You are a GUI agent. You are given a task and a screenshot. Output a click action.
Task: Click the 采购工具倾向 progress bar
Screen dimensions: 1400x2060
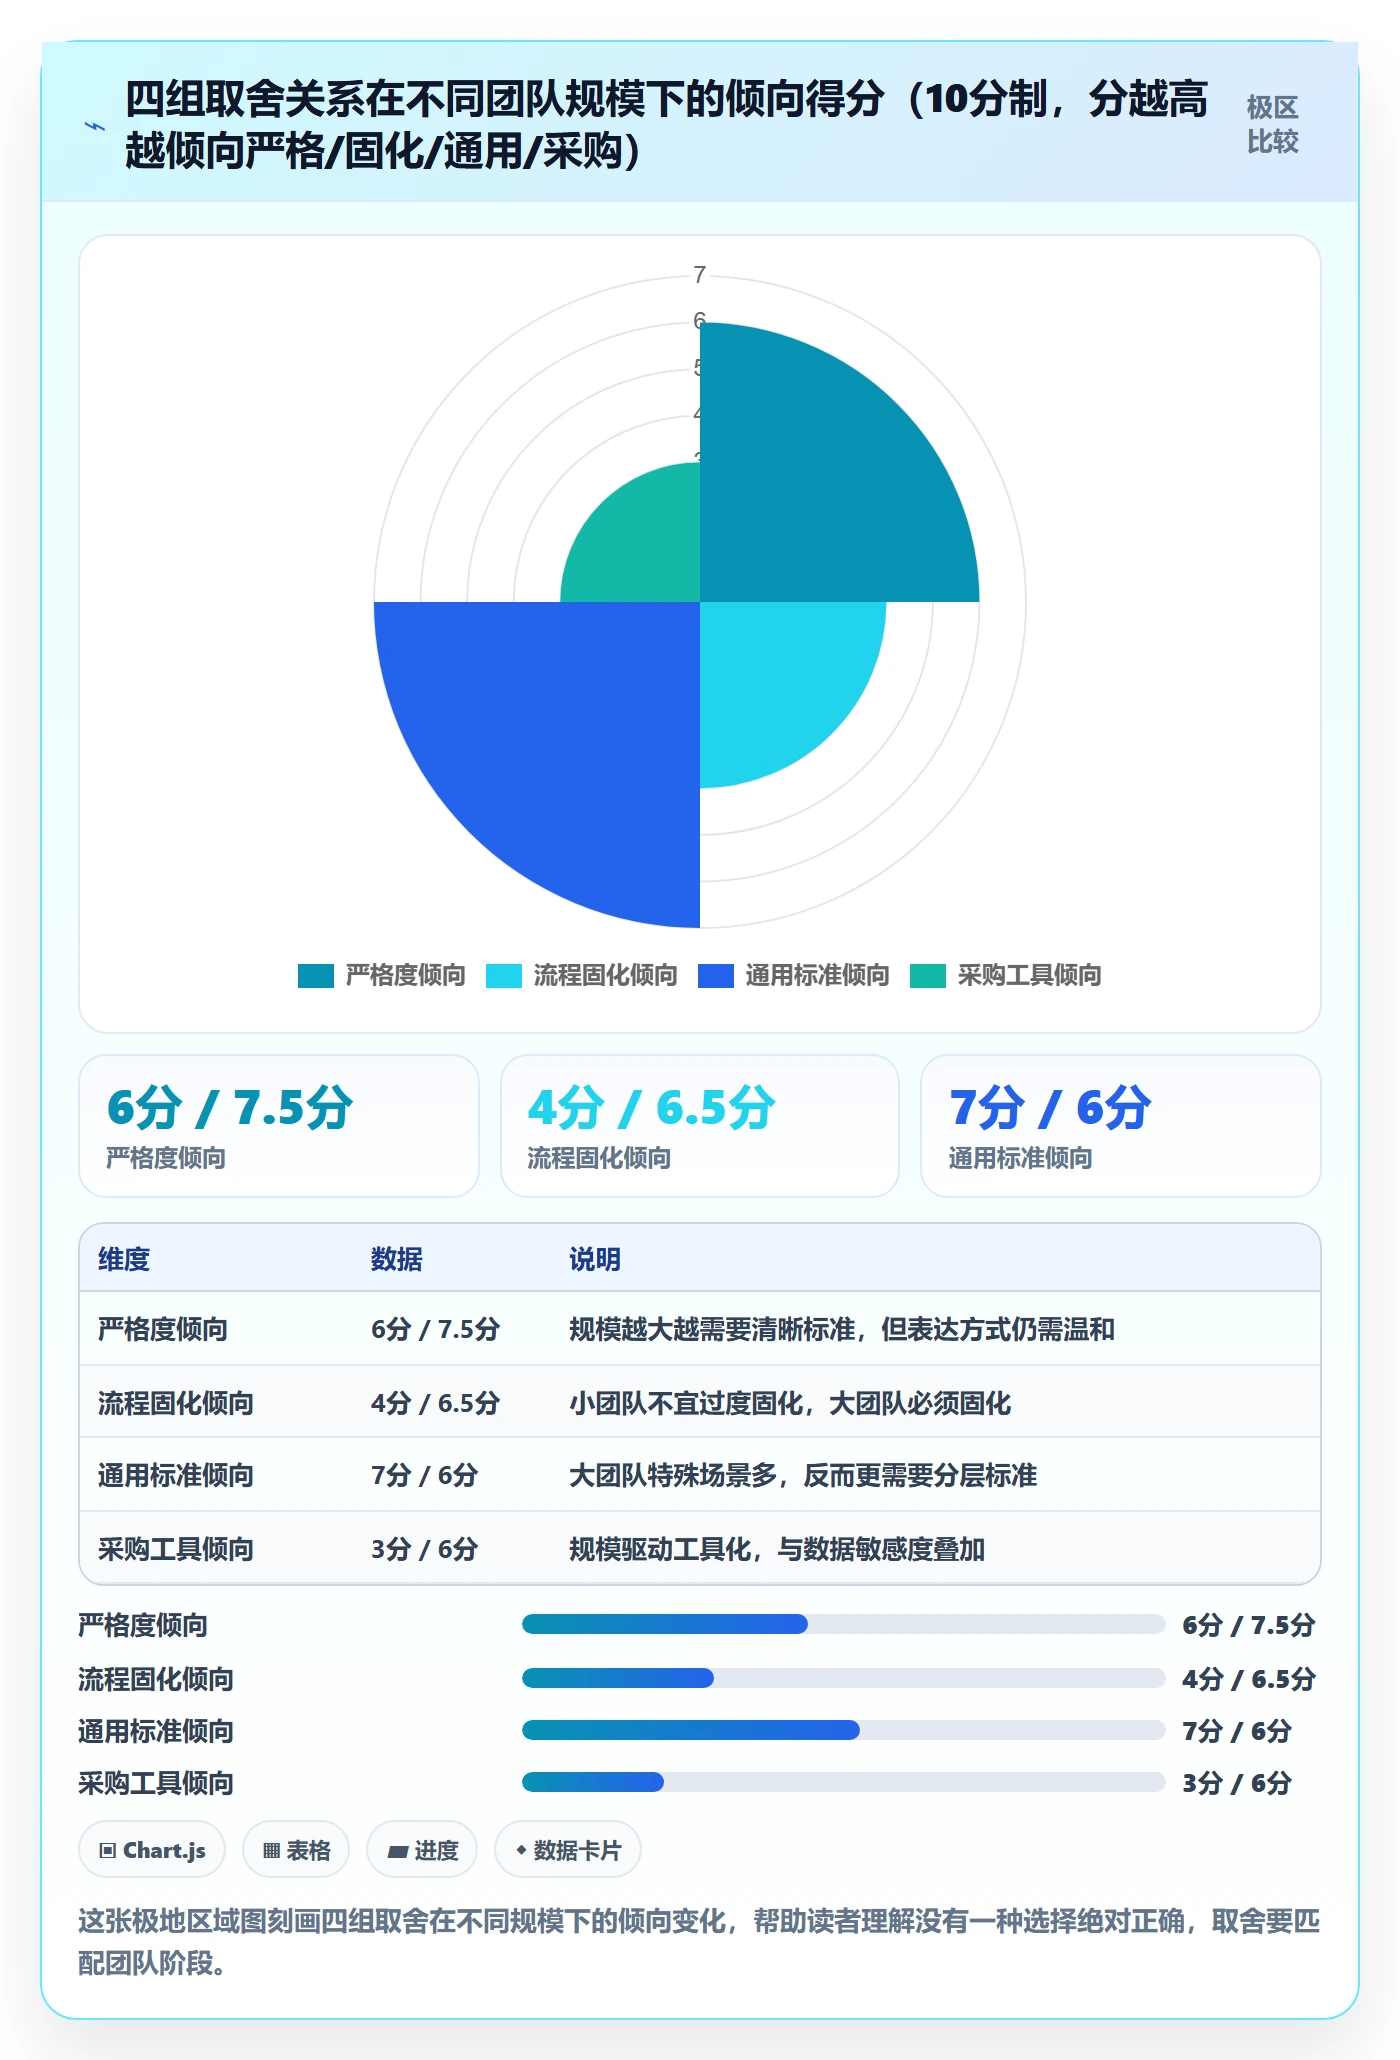click(843, 1782)
